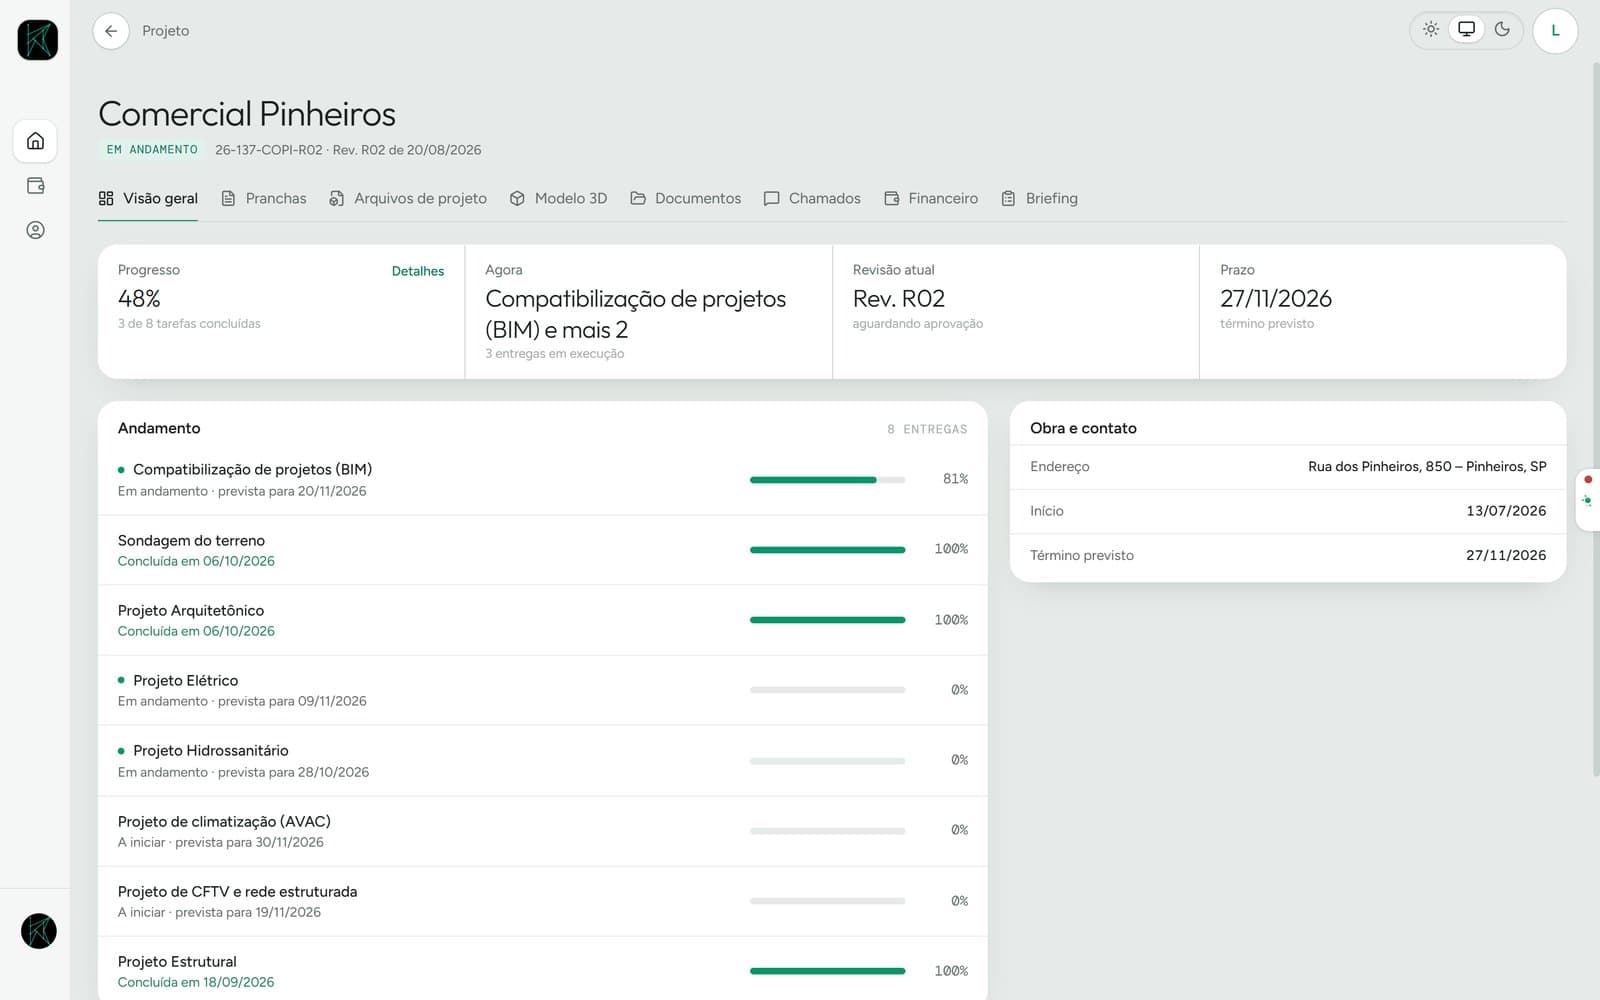Switch to the Modelo 3D tab
The height and width of the screenshot is (1000, 1600).
click(x=558, y=198)
